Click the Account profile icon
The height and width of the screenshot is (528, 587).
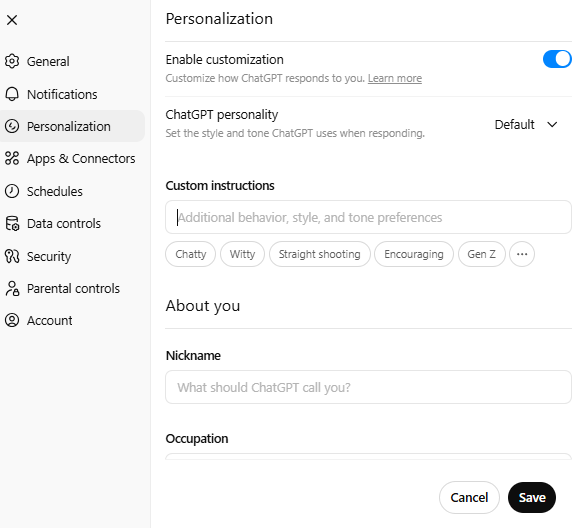pyautogui.click(x=12, y=320)
